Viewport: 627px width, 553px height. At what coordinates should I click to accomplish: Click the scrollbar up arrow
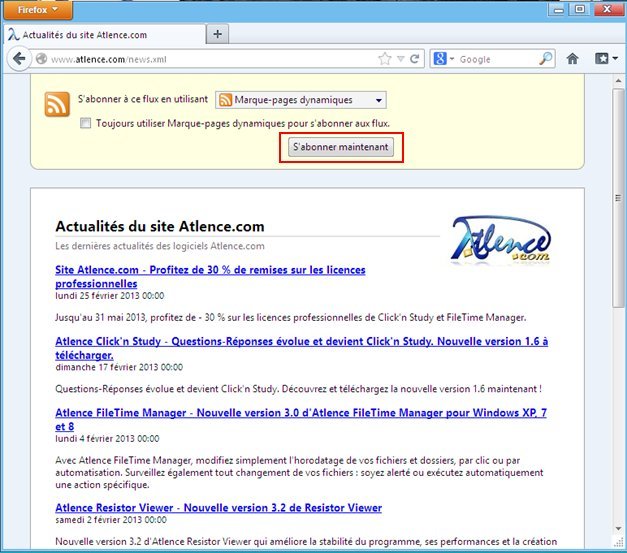pos(618,80)
